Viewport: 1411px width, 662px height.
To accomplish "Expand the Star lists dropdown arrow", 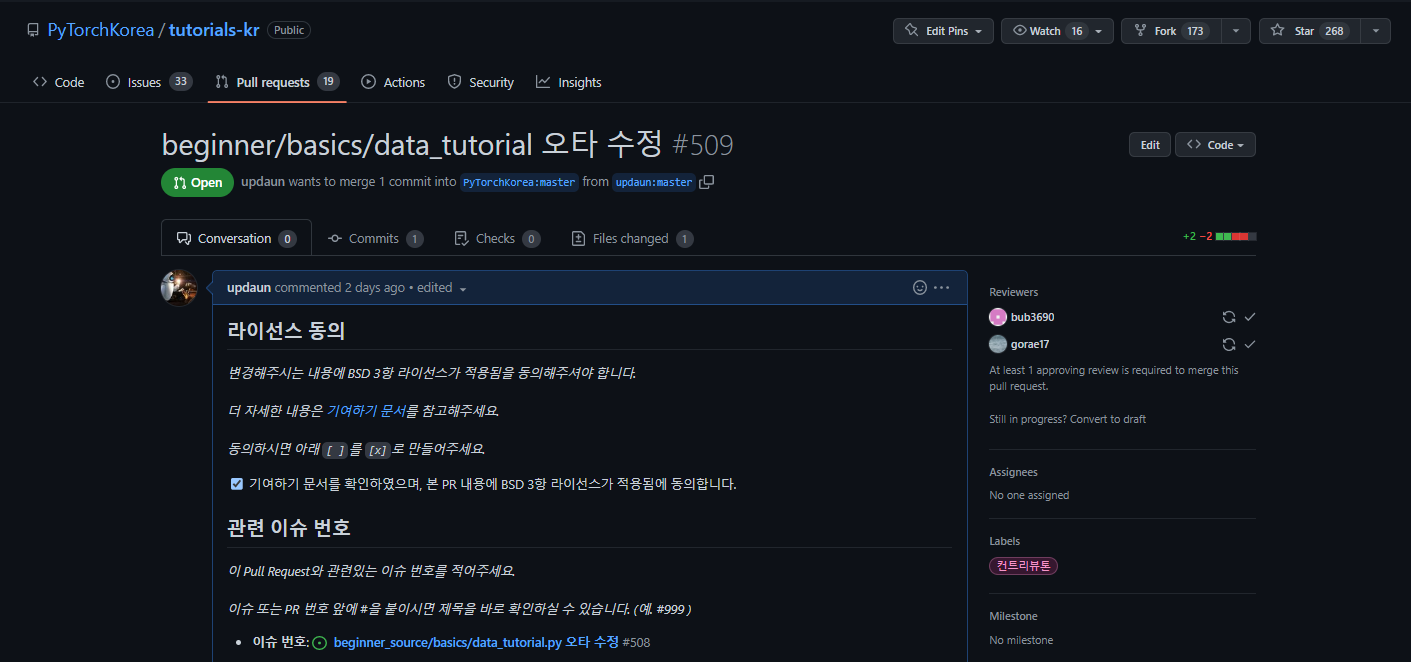I will 1377,31.
